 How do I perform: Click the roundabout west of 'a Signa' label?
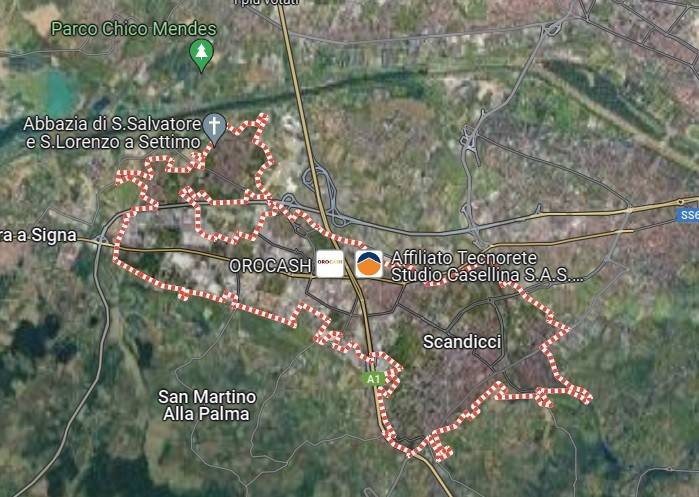tap(101, 240)
